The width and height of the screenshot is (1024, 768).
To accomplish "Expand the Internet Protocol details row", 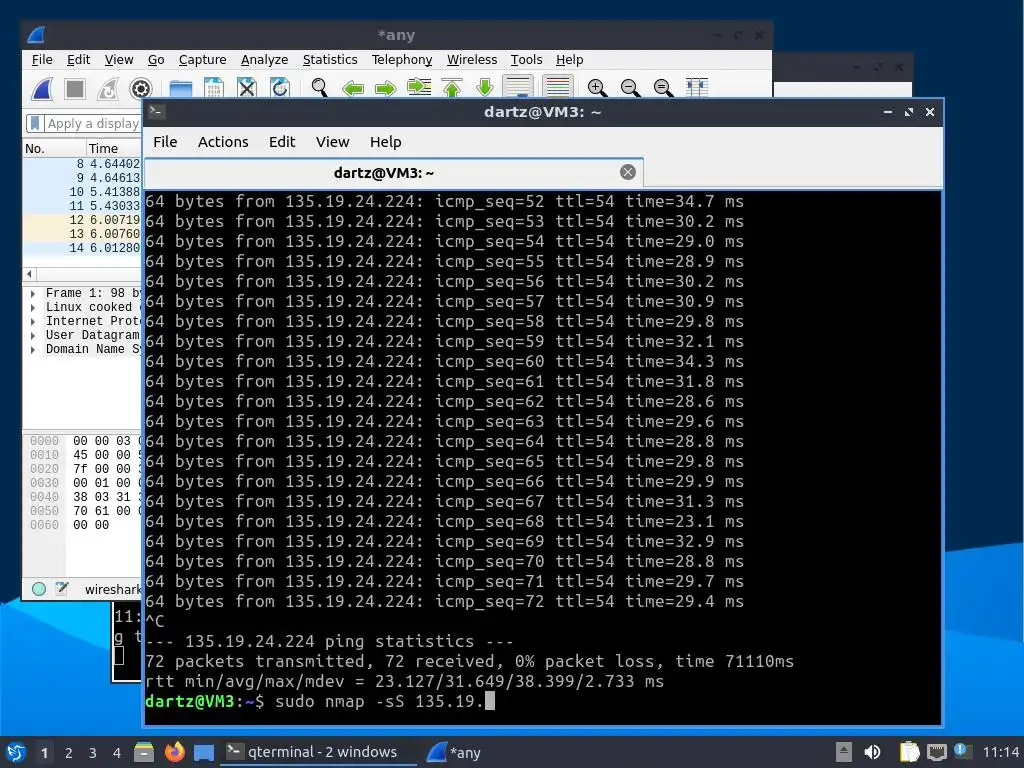I will tap(33, 321).
